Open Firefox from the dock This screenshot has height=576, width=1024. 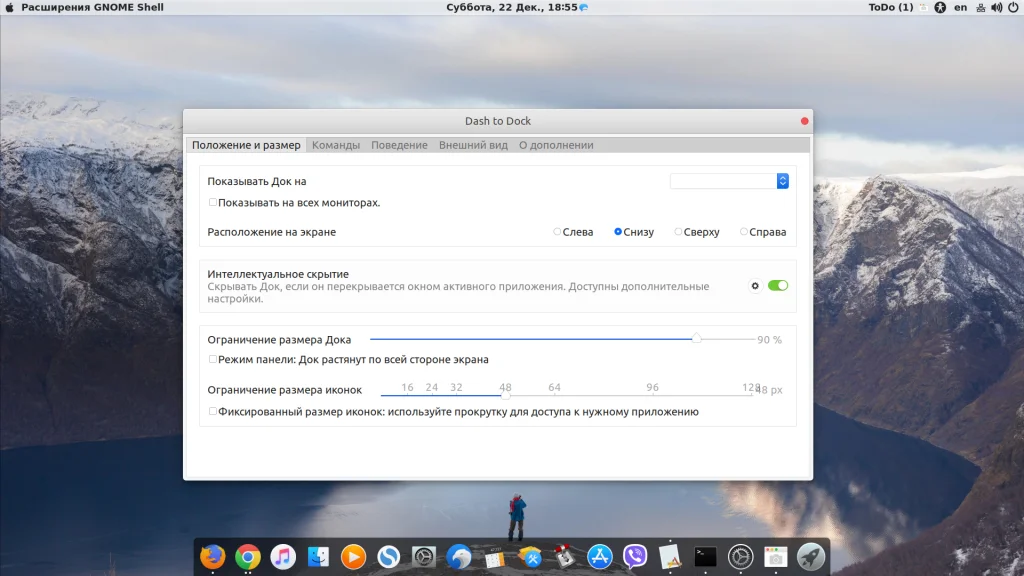click(x=212, y=556)
